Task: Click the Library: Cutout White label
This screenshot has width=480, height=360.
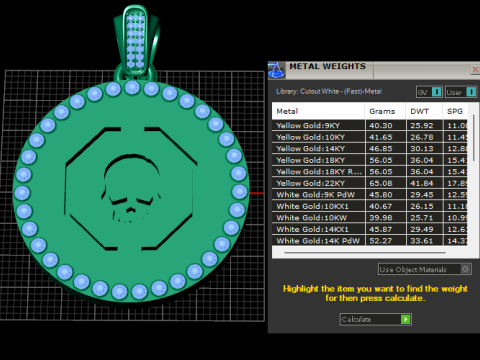Action: (329, 91)
